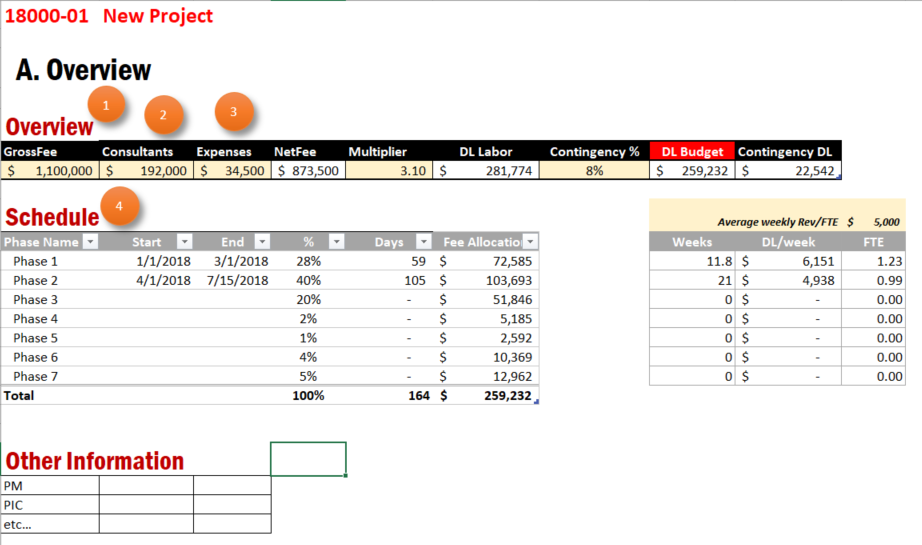Click the FTE column header
922x545 pixels.
[x=873, y=242]
